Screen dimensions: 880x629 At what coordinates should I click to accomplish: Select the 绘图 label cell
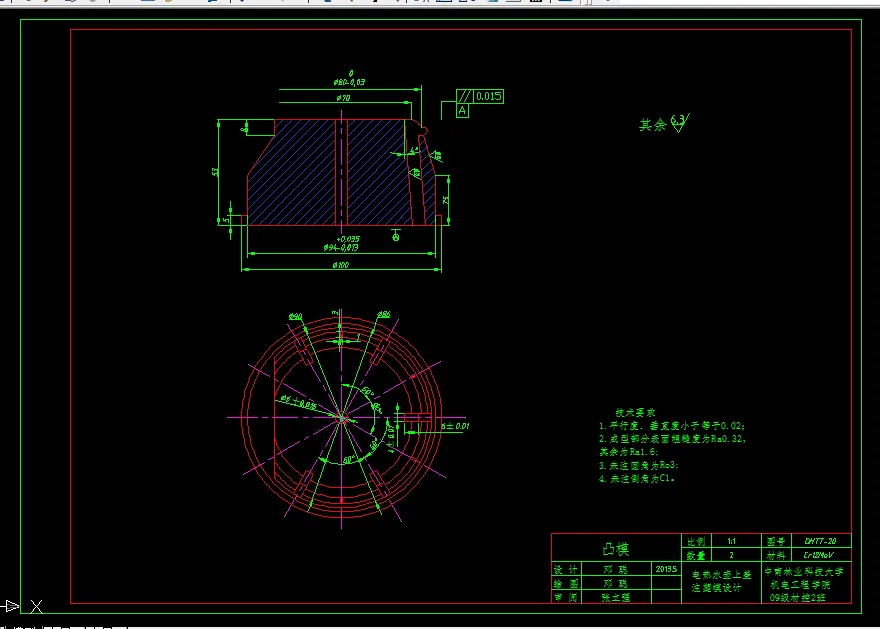pyautogui.click(x=566, y=584)
